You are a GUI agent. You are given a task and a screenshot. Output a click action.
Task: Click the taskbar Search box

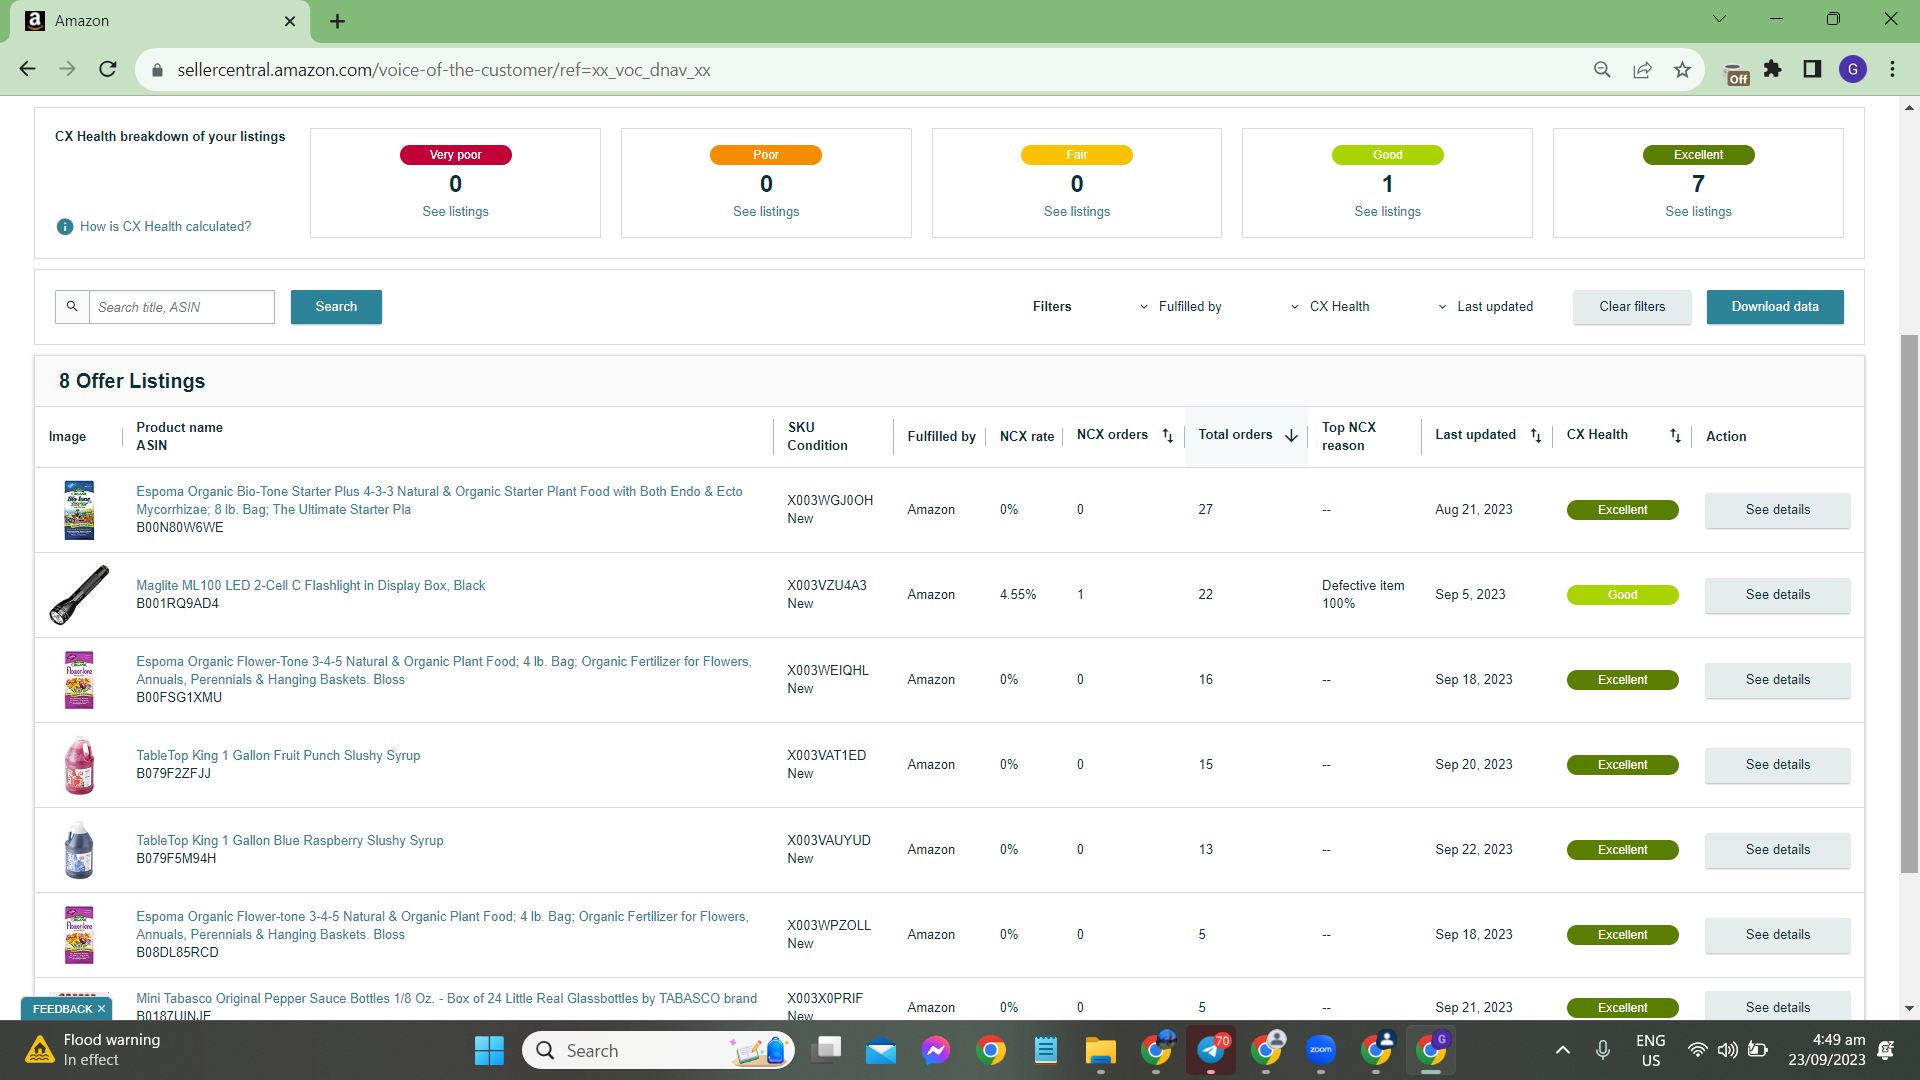coord(659,1050)
